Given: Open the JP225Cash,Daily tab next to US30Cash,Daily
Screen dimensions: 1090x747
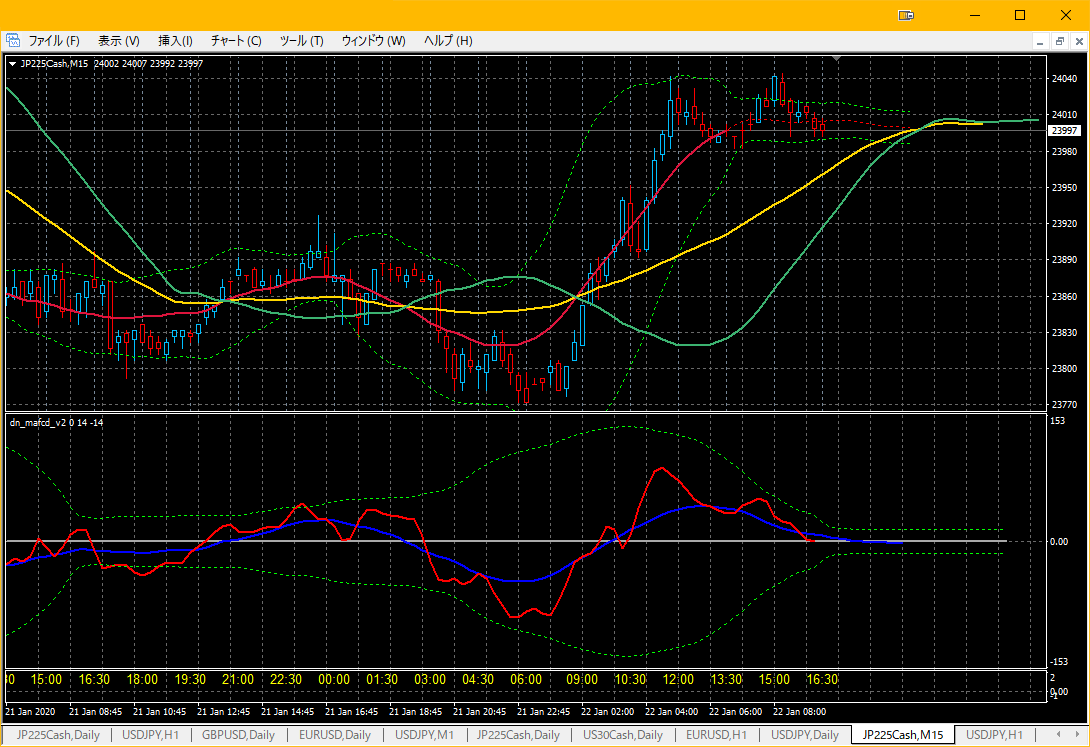Looking at the screenshot, I should (x=518, y=734).
